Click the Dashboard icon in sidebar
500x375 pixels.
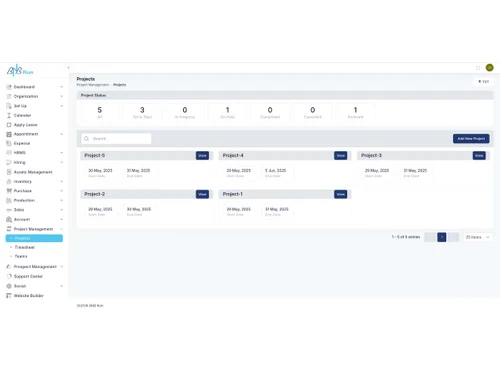[x=9, y=87]
